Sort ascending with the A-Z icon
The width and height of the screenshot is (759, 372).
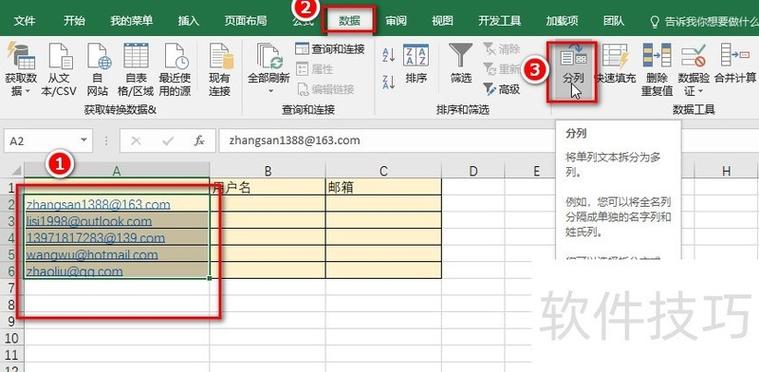tap(389, 55)
